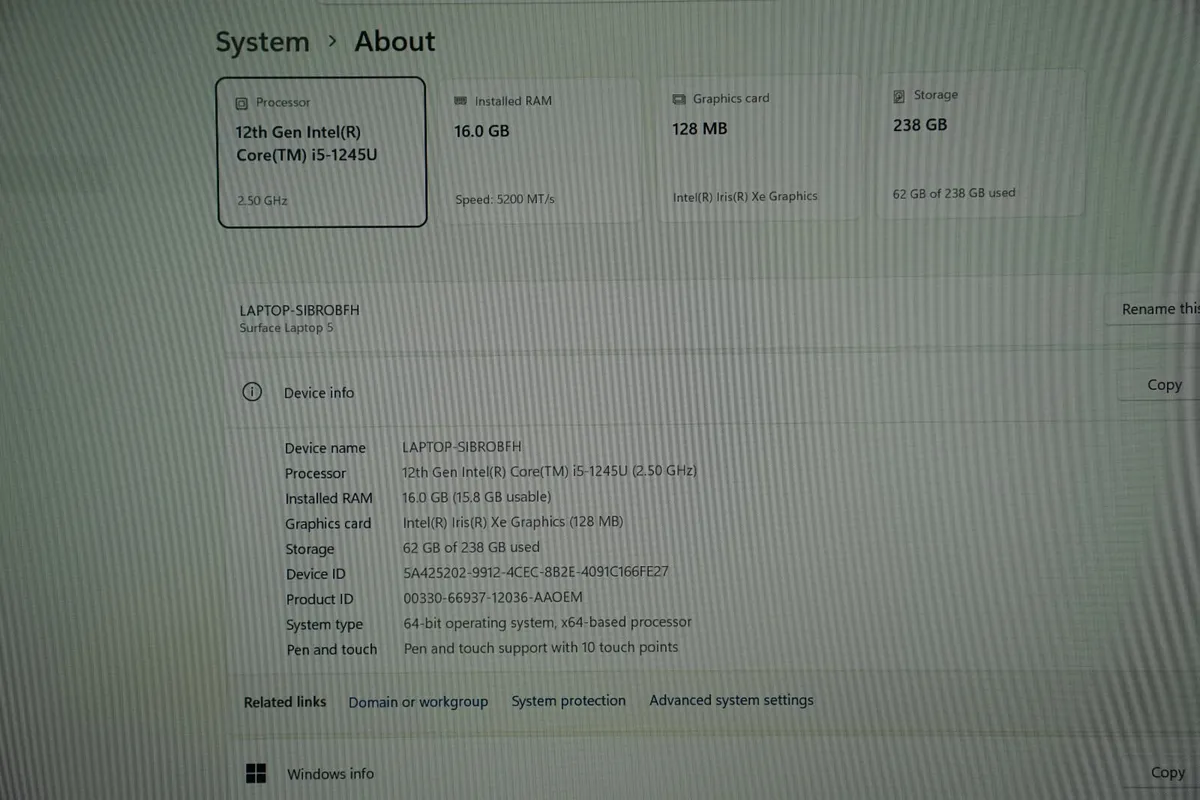Go back to System in breadcrumb
Screen dimensions: 1200x800
[x=263, y=43]
